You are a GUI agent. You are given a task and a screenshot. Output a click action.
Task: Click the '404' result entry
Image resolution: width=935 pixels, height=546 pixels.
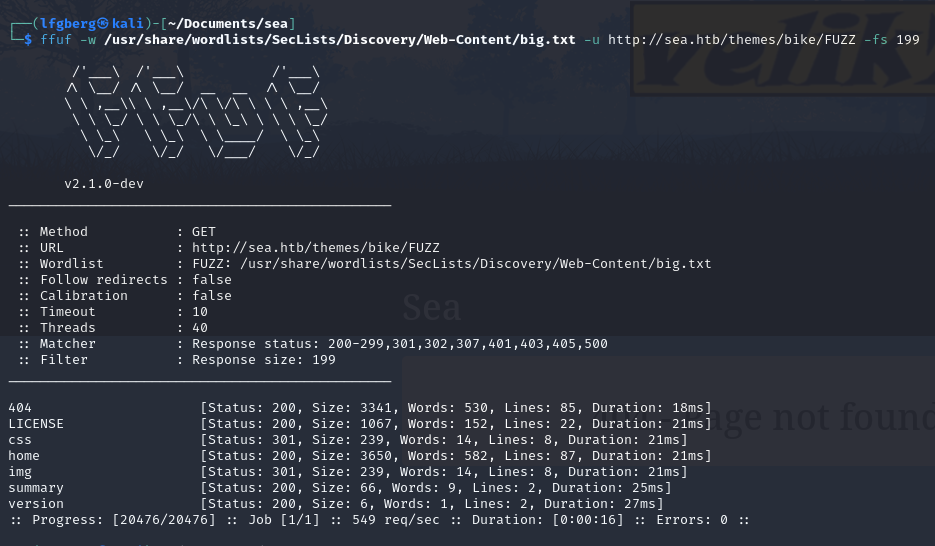[20, 408]
